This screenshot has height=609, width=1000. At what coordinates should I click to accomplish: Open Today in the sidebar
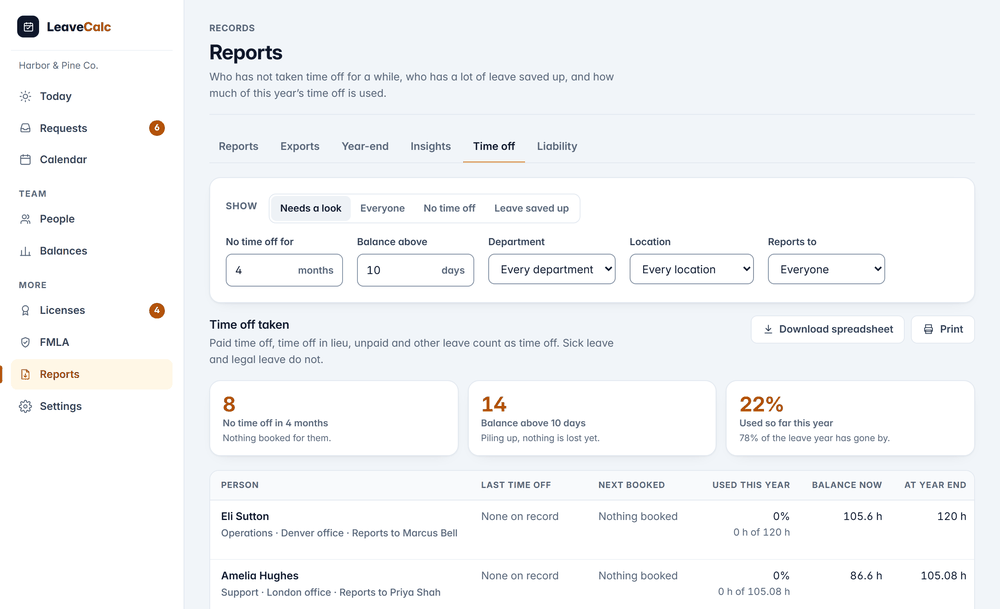(x=92, y=96)
